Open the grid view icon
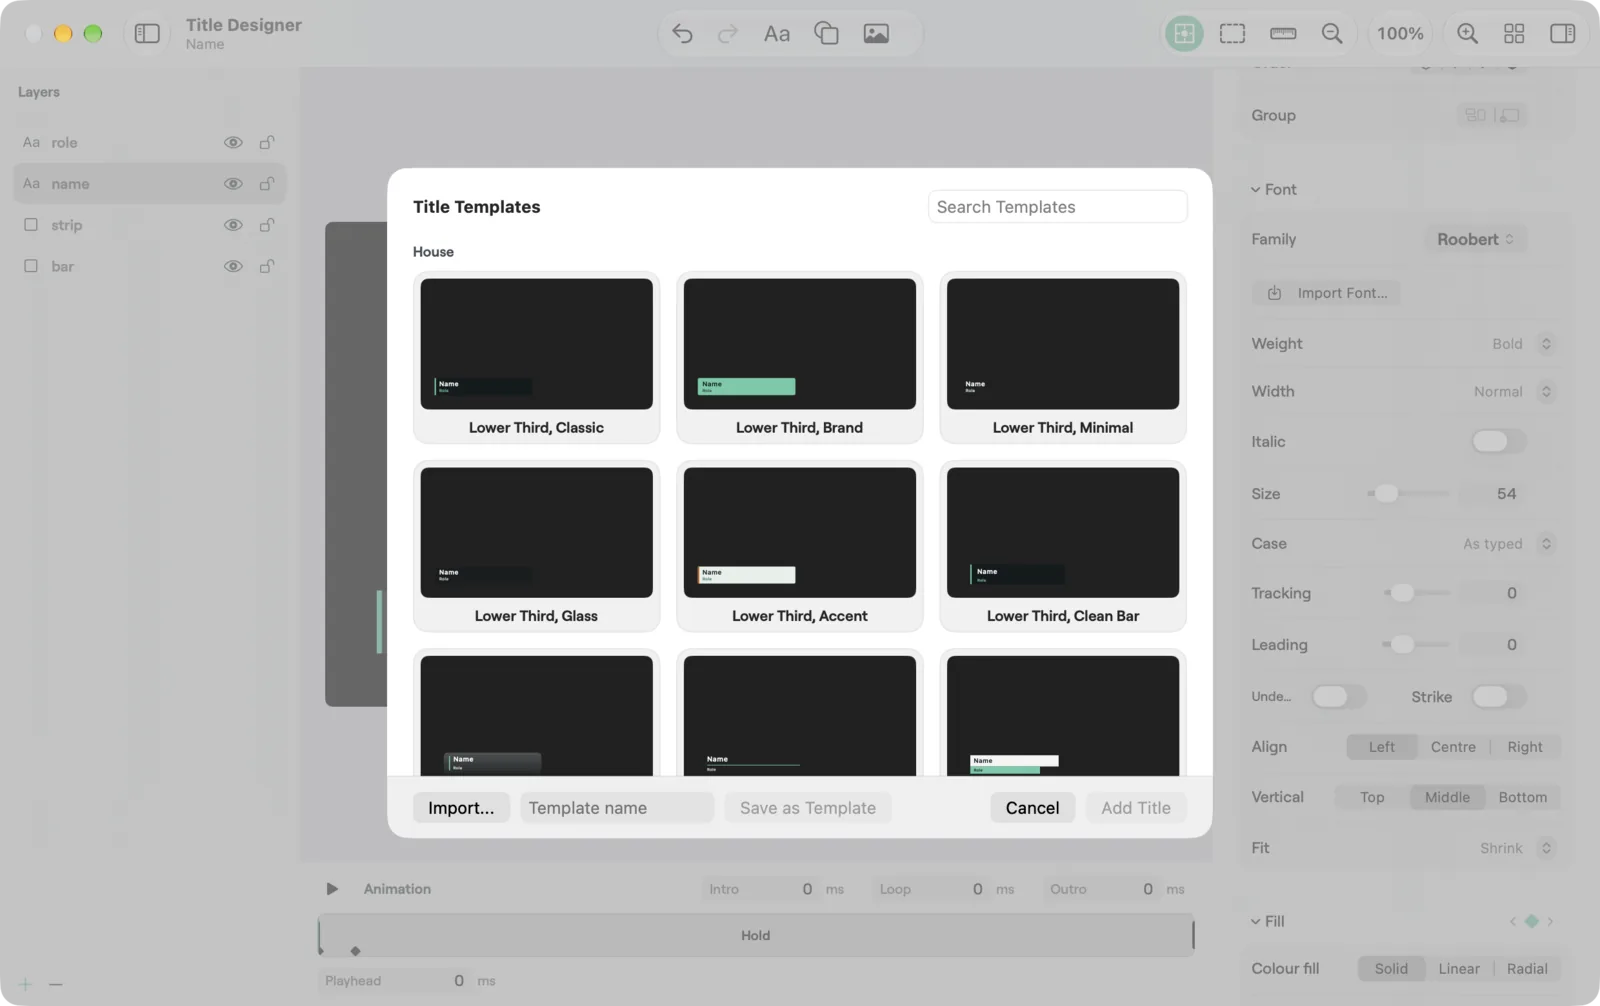1600x1006 pixels. click(x=1514, y=33)
